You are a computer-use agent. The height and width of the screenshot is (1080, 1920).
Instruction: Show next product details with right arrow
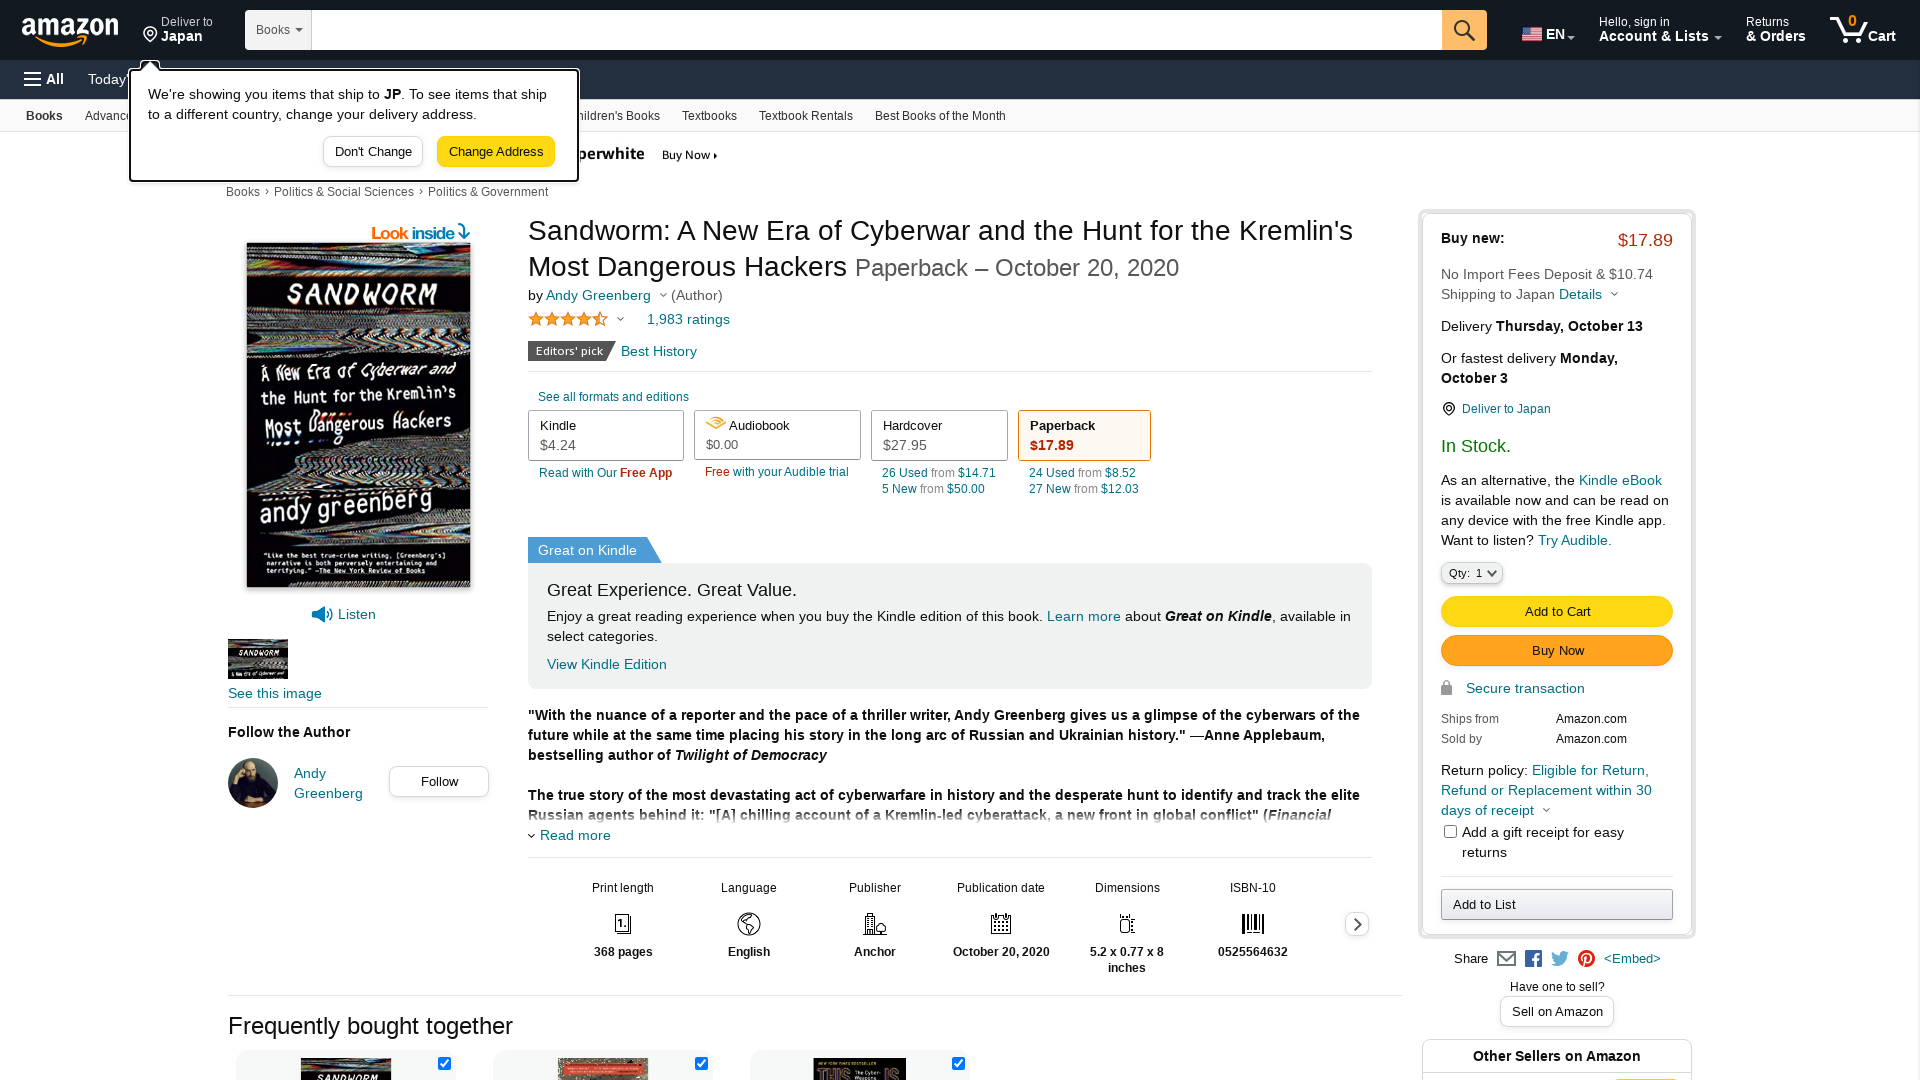point(1357,924)
